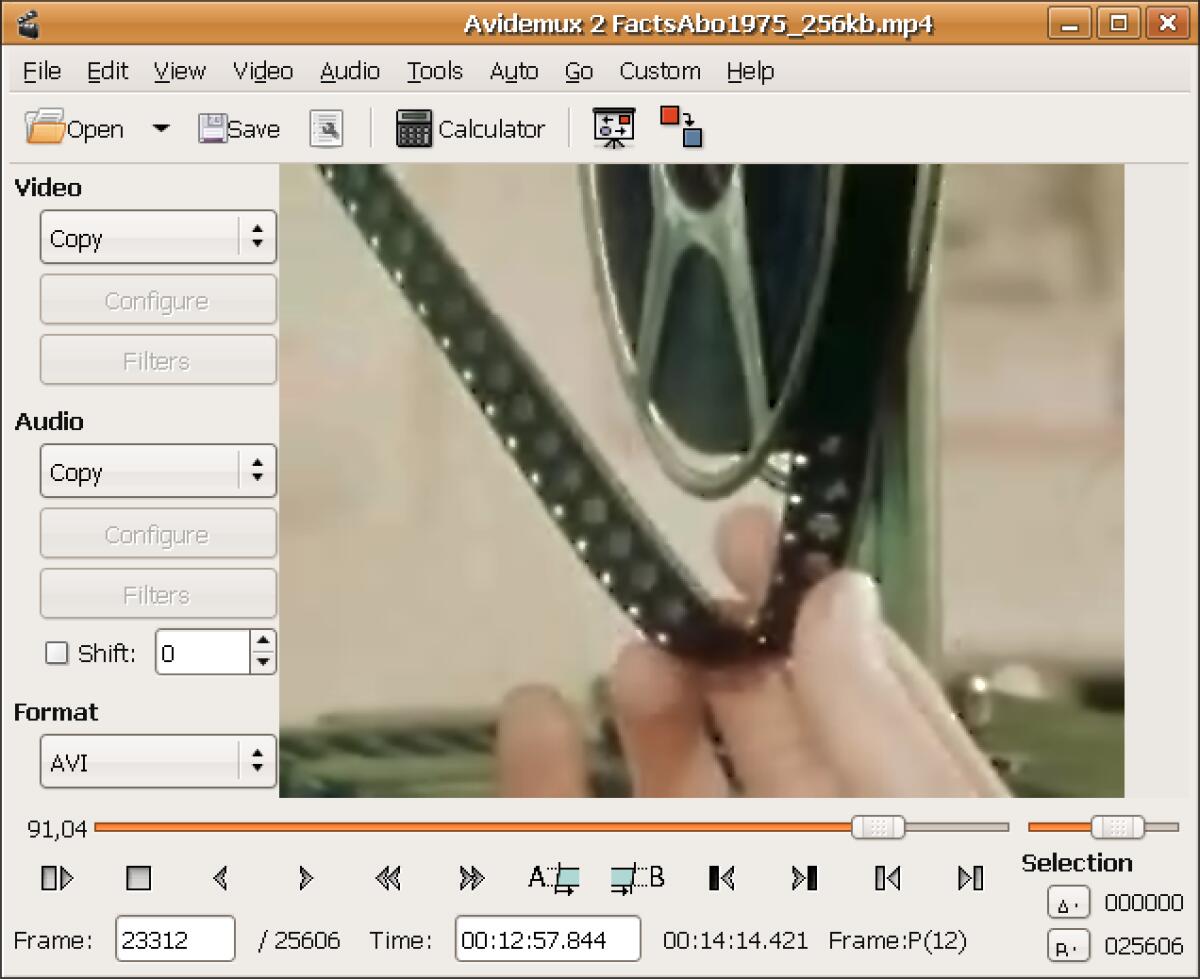
Task: Open the Go menu
Action: [579, 71]
